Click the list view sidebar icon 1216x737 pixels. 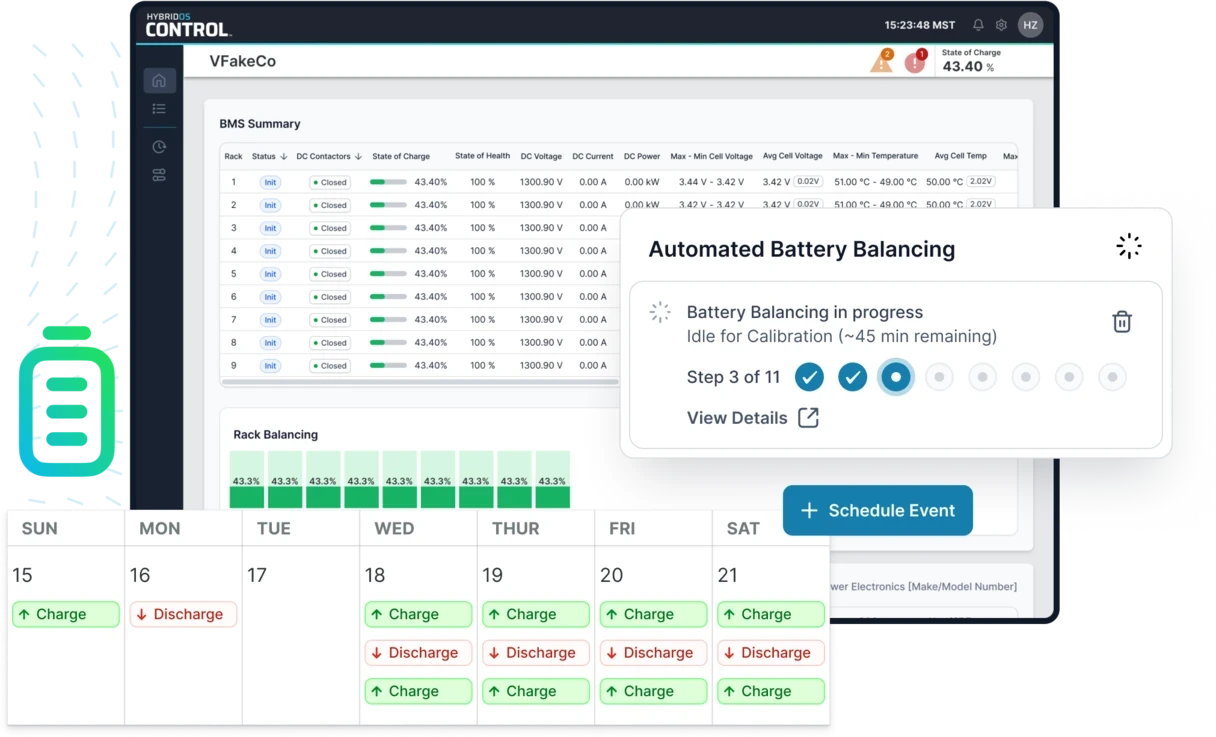[159, 109]
